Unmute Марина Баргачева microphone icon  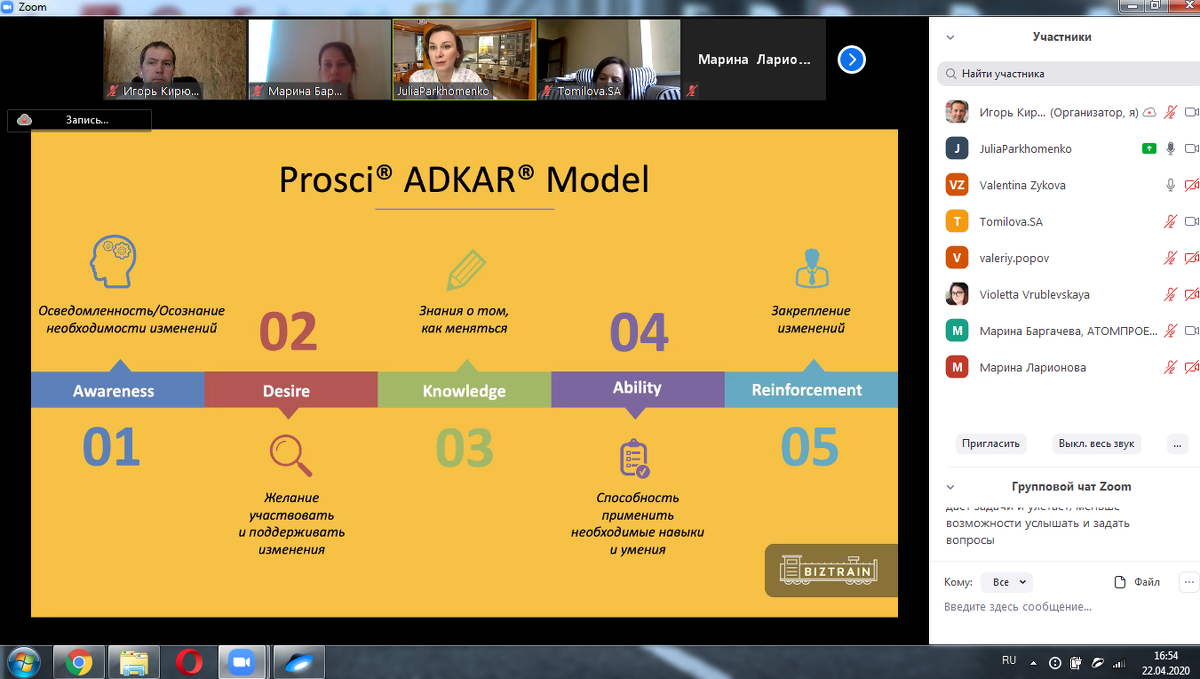point(1170,330)
